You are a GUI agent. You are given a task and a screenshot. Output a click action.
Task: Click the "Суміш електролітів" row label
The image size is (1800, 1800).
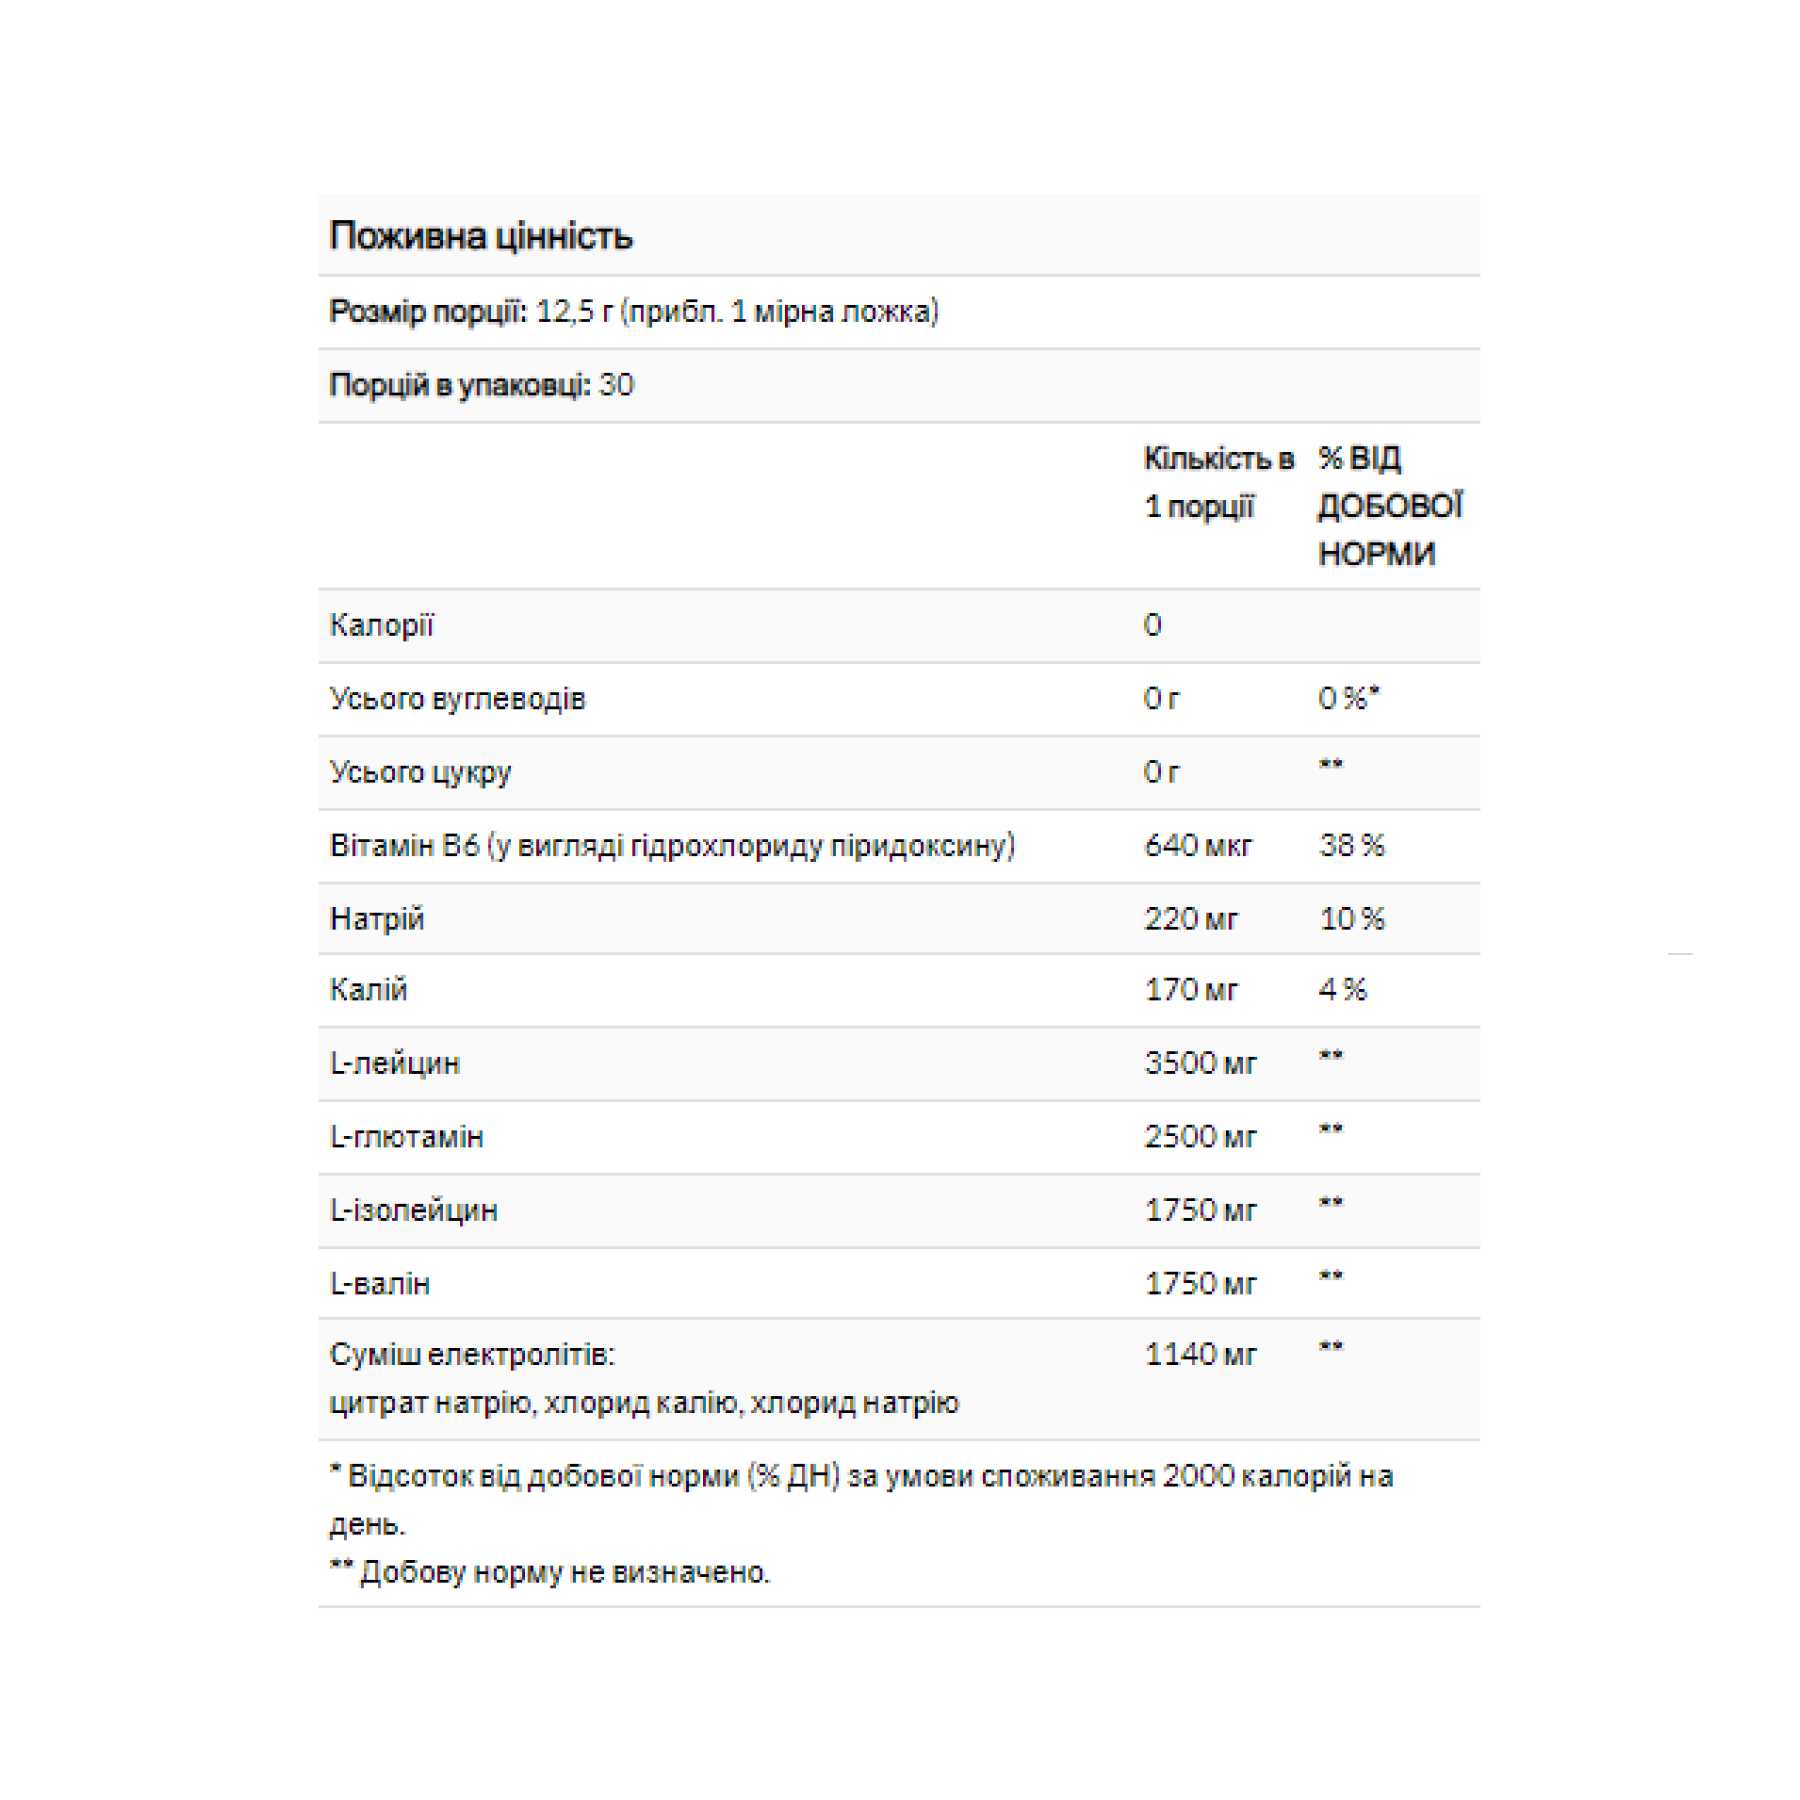pos(472,1355)
